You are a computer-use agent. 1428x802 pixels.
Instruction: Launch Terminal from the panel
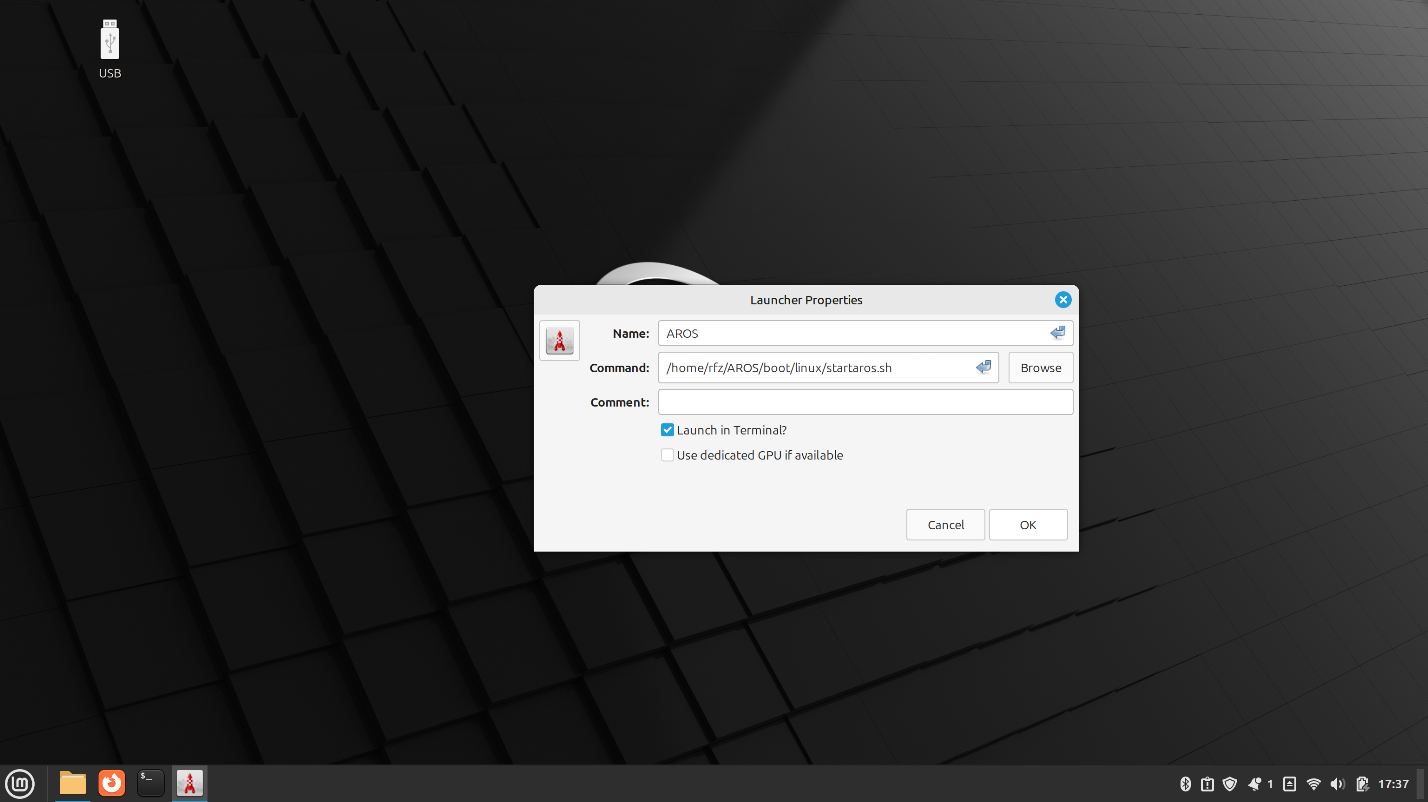coord(151,783)
